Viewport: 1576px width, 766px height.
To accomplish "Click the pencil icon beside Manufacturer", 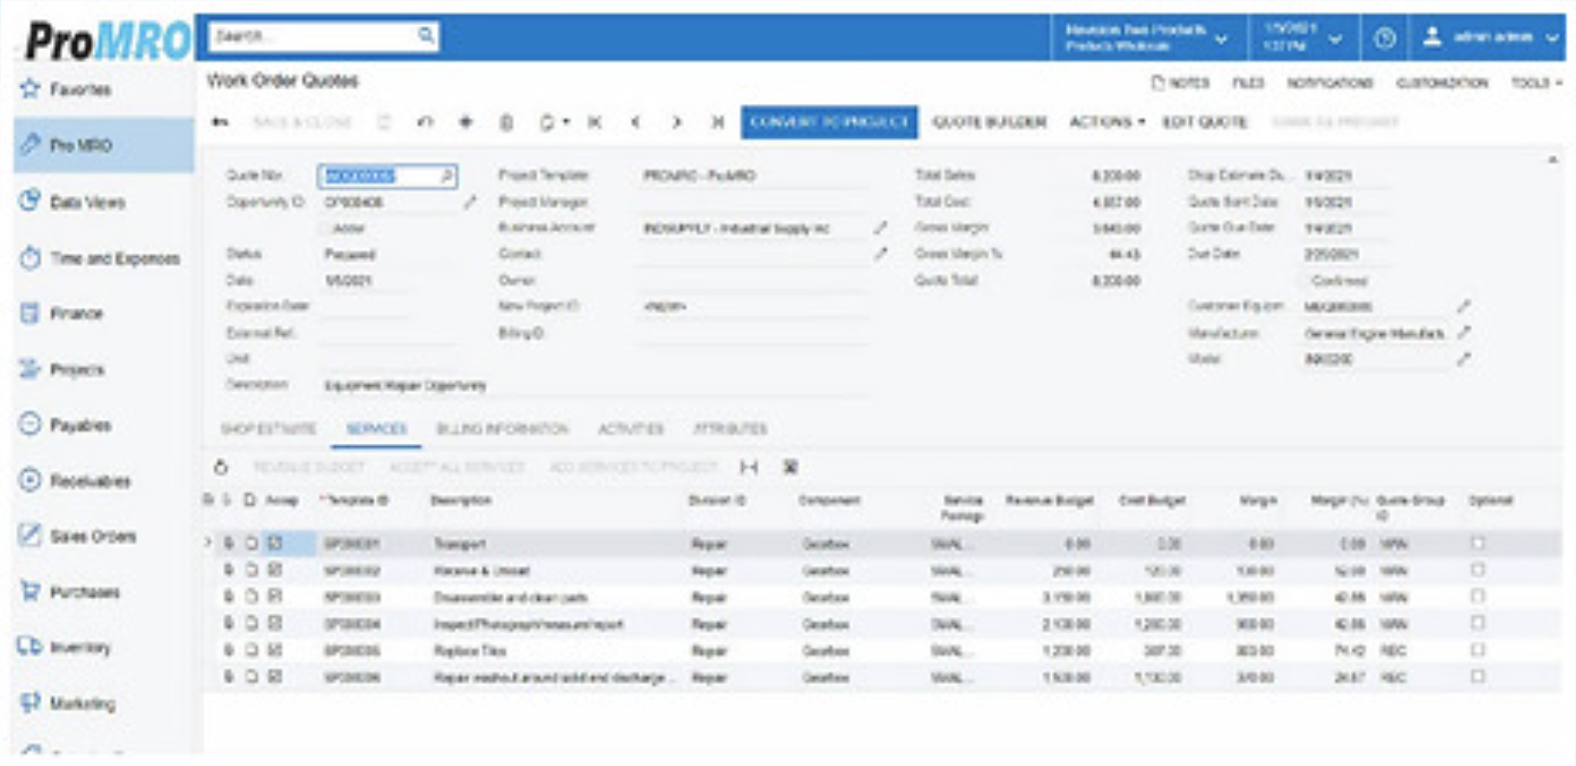I will click(x=1464, y=332).
